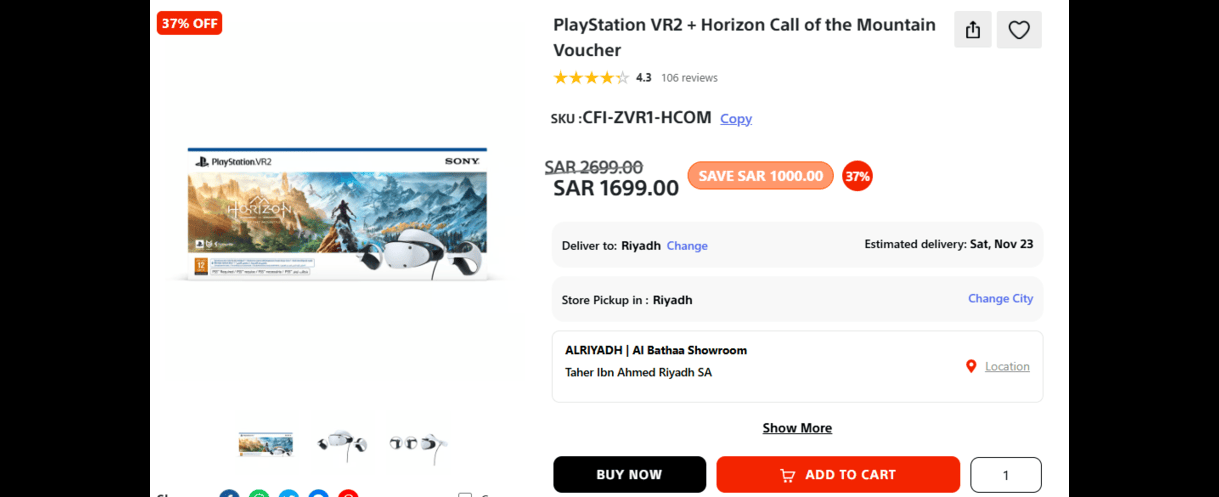This screenshot has height=497, width=1219.
Task: Click Change City for store pickup
Action: pos(1000,299)
